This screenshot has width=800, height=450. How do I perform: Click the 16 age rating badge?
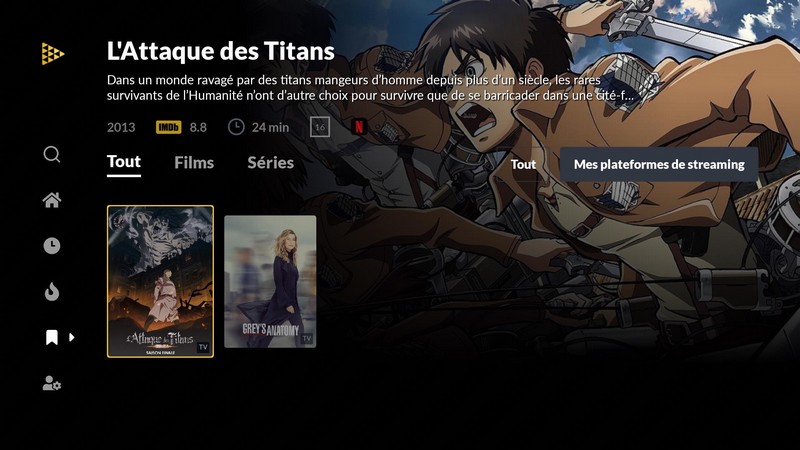(x=320, y=127)
